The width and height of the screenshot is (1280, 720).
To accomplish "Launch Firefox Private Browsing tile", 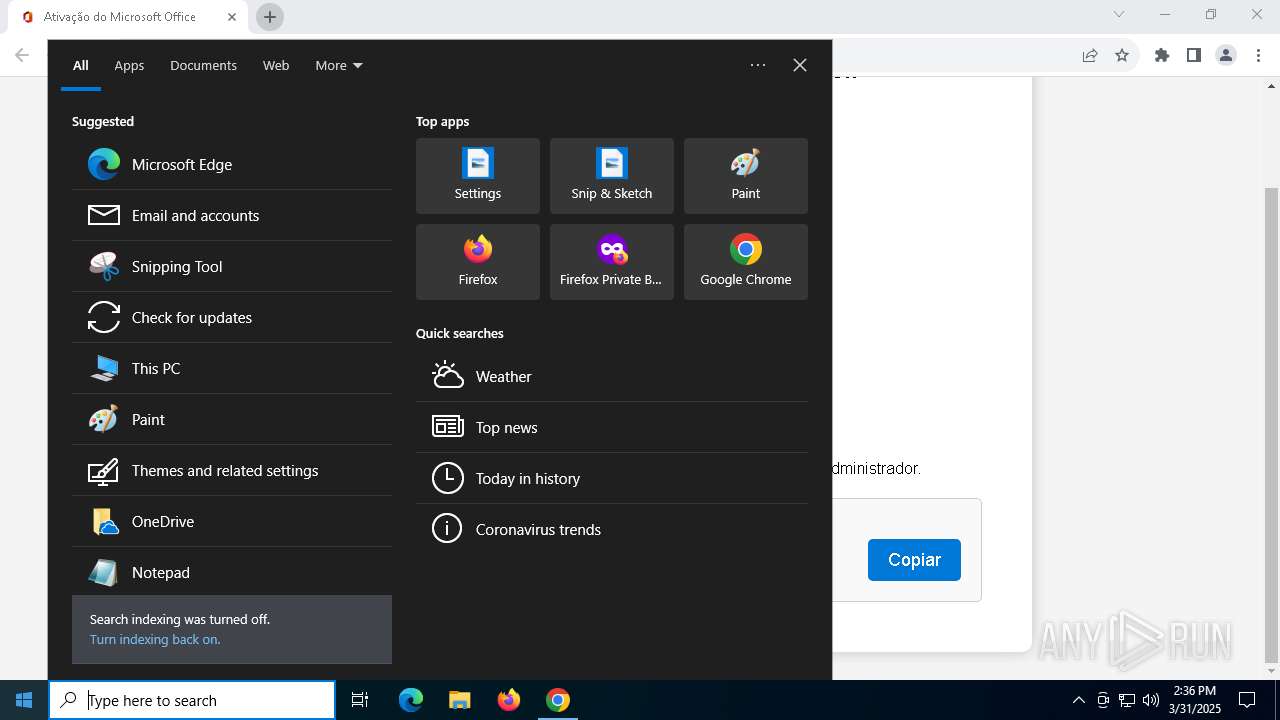I will pyautogui.click(x=612, y=262).
